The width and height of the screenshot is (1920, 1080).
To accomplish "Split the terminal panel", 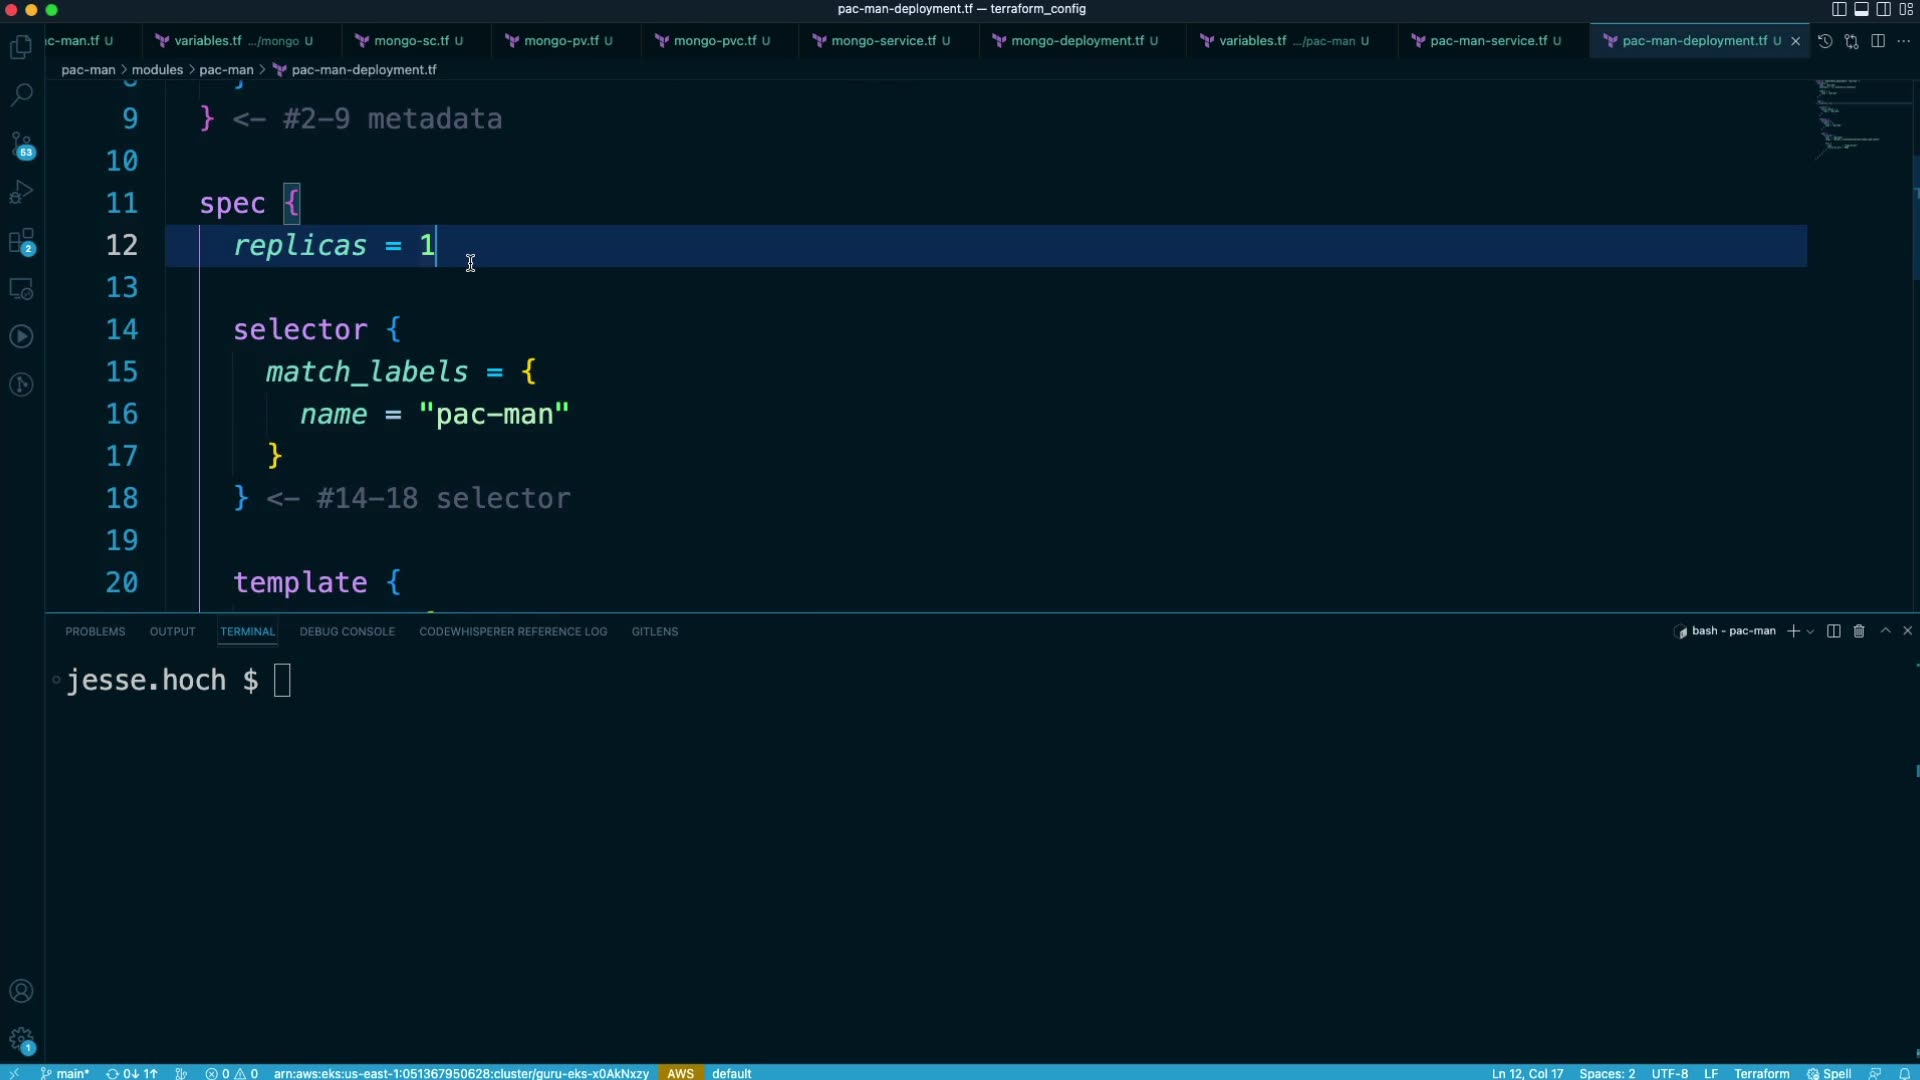I will (1833, 631).
